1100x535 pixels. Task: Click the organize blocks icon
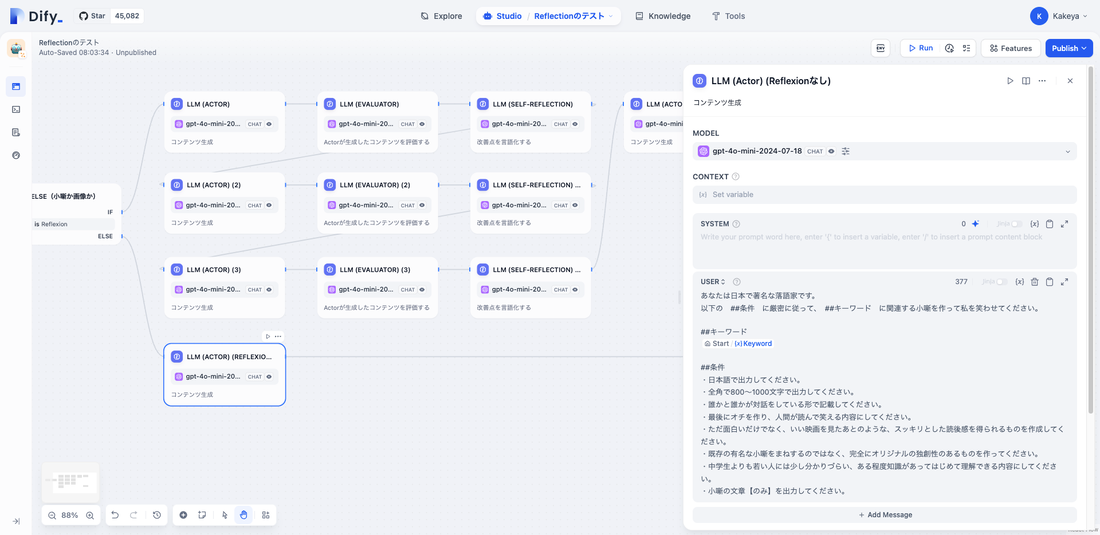point(266,515)
